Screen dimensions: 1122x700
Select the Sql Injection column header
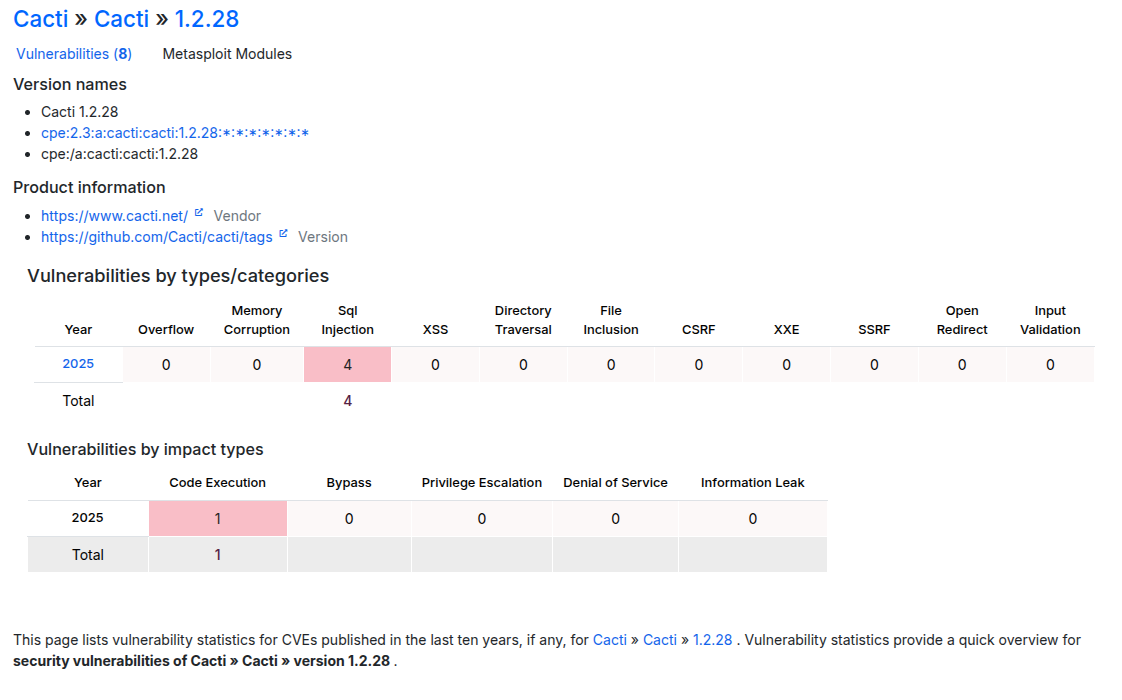348,320
